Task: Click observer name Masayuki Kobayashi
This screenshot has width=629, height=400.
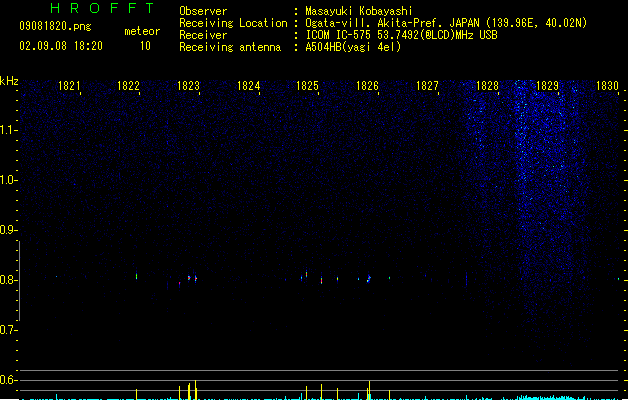Action: 359,11
